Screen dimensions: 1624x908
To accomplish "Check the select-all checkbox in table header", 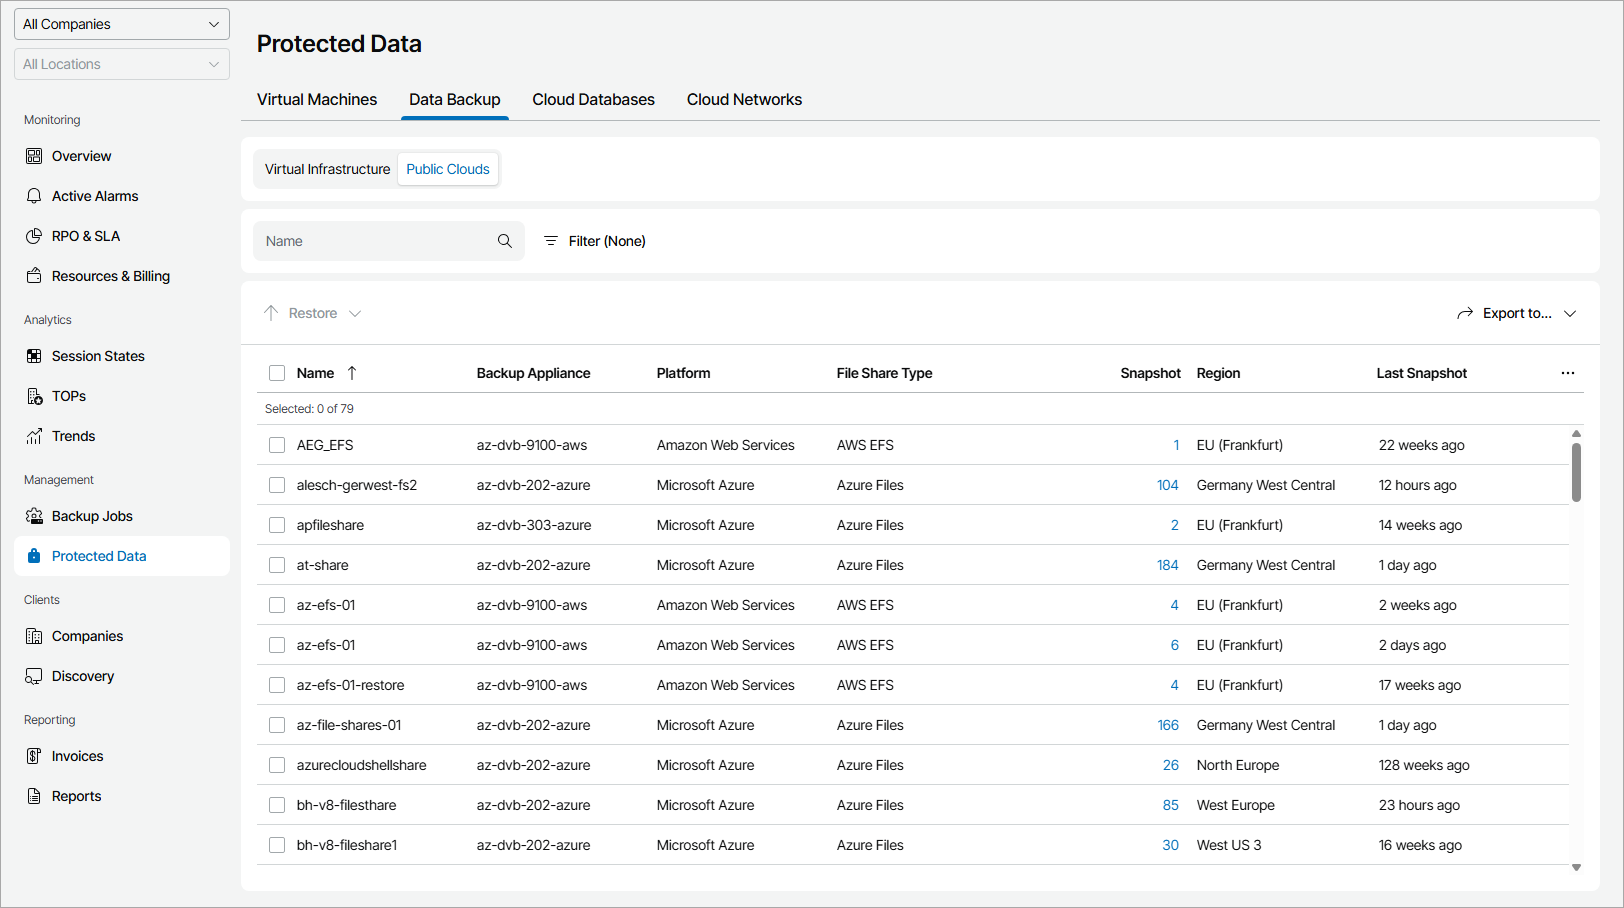I will (x=277, y=372).
